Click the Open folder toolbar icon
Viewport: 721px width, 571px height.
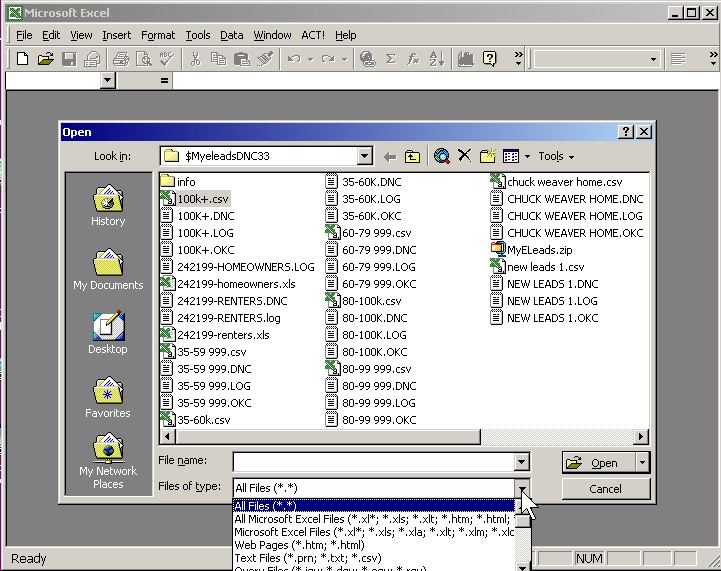coord(46,59)
